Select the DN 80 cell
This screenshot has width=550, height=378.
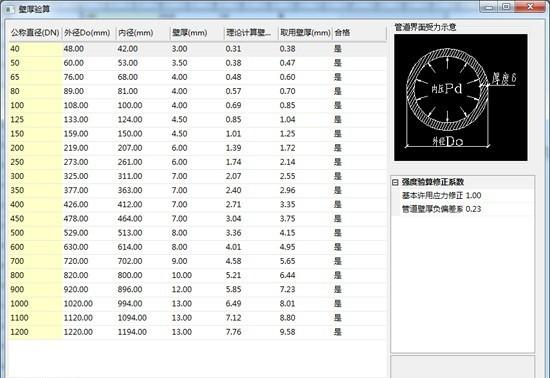click(35, 91)
